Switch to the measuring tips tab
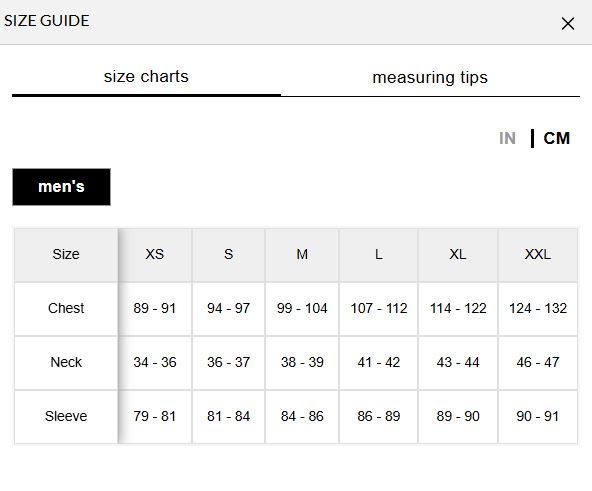 point(430,77)
